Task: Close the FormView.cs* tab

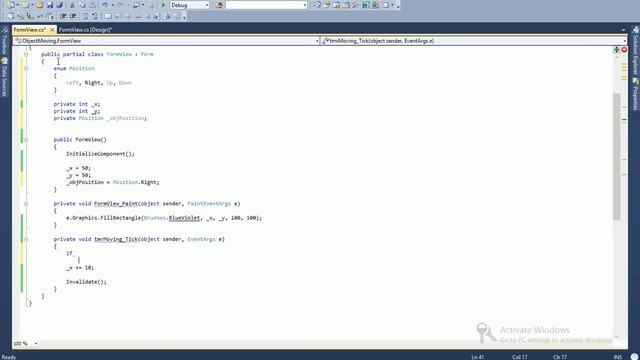Action: click(x=52, y=30)
